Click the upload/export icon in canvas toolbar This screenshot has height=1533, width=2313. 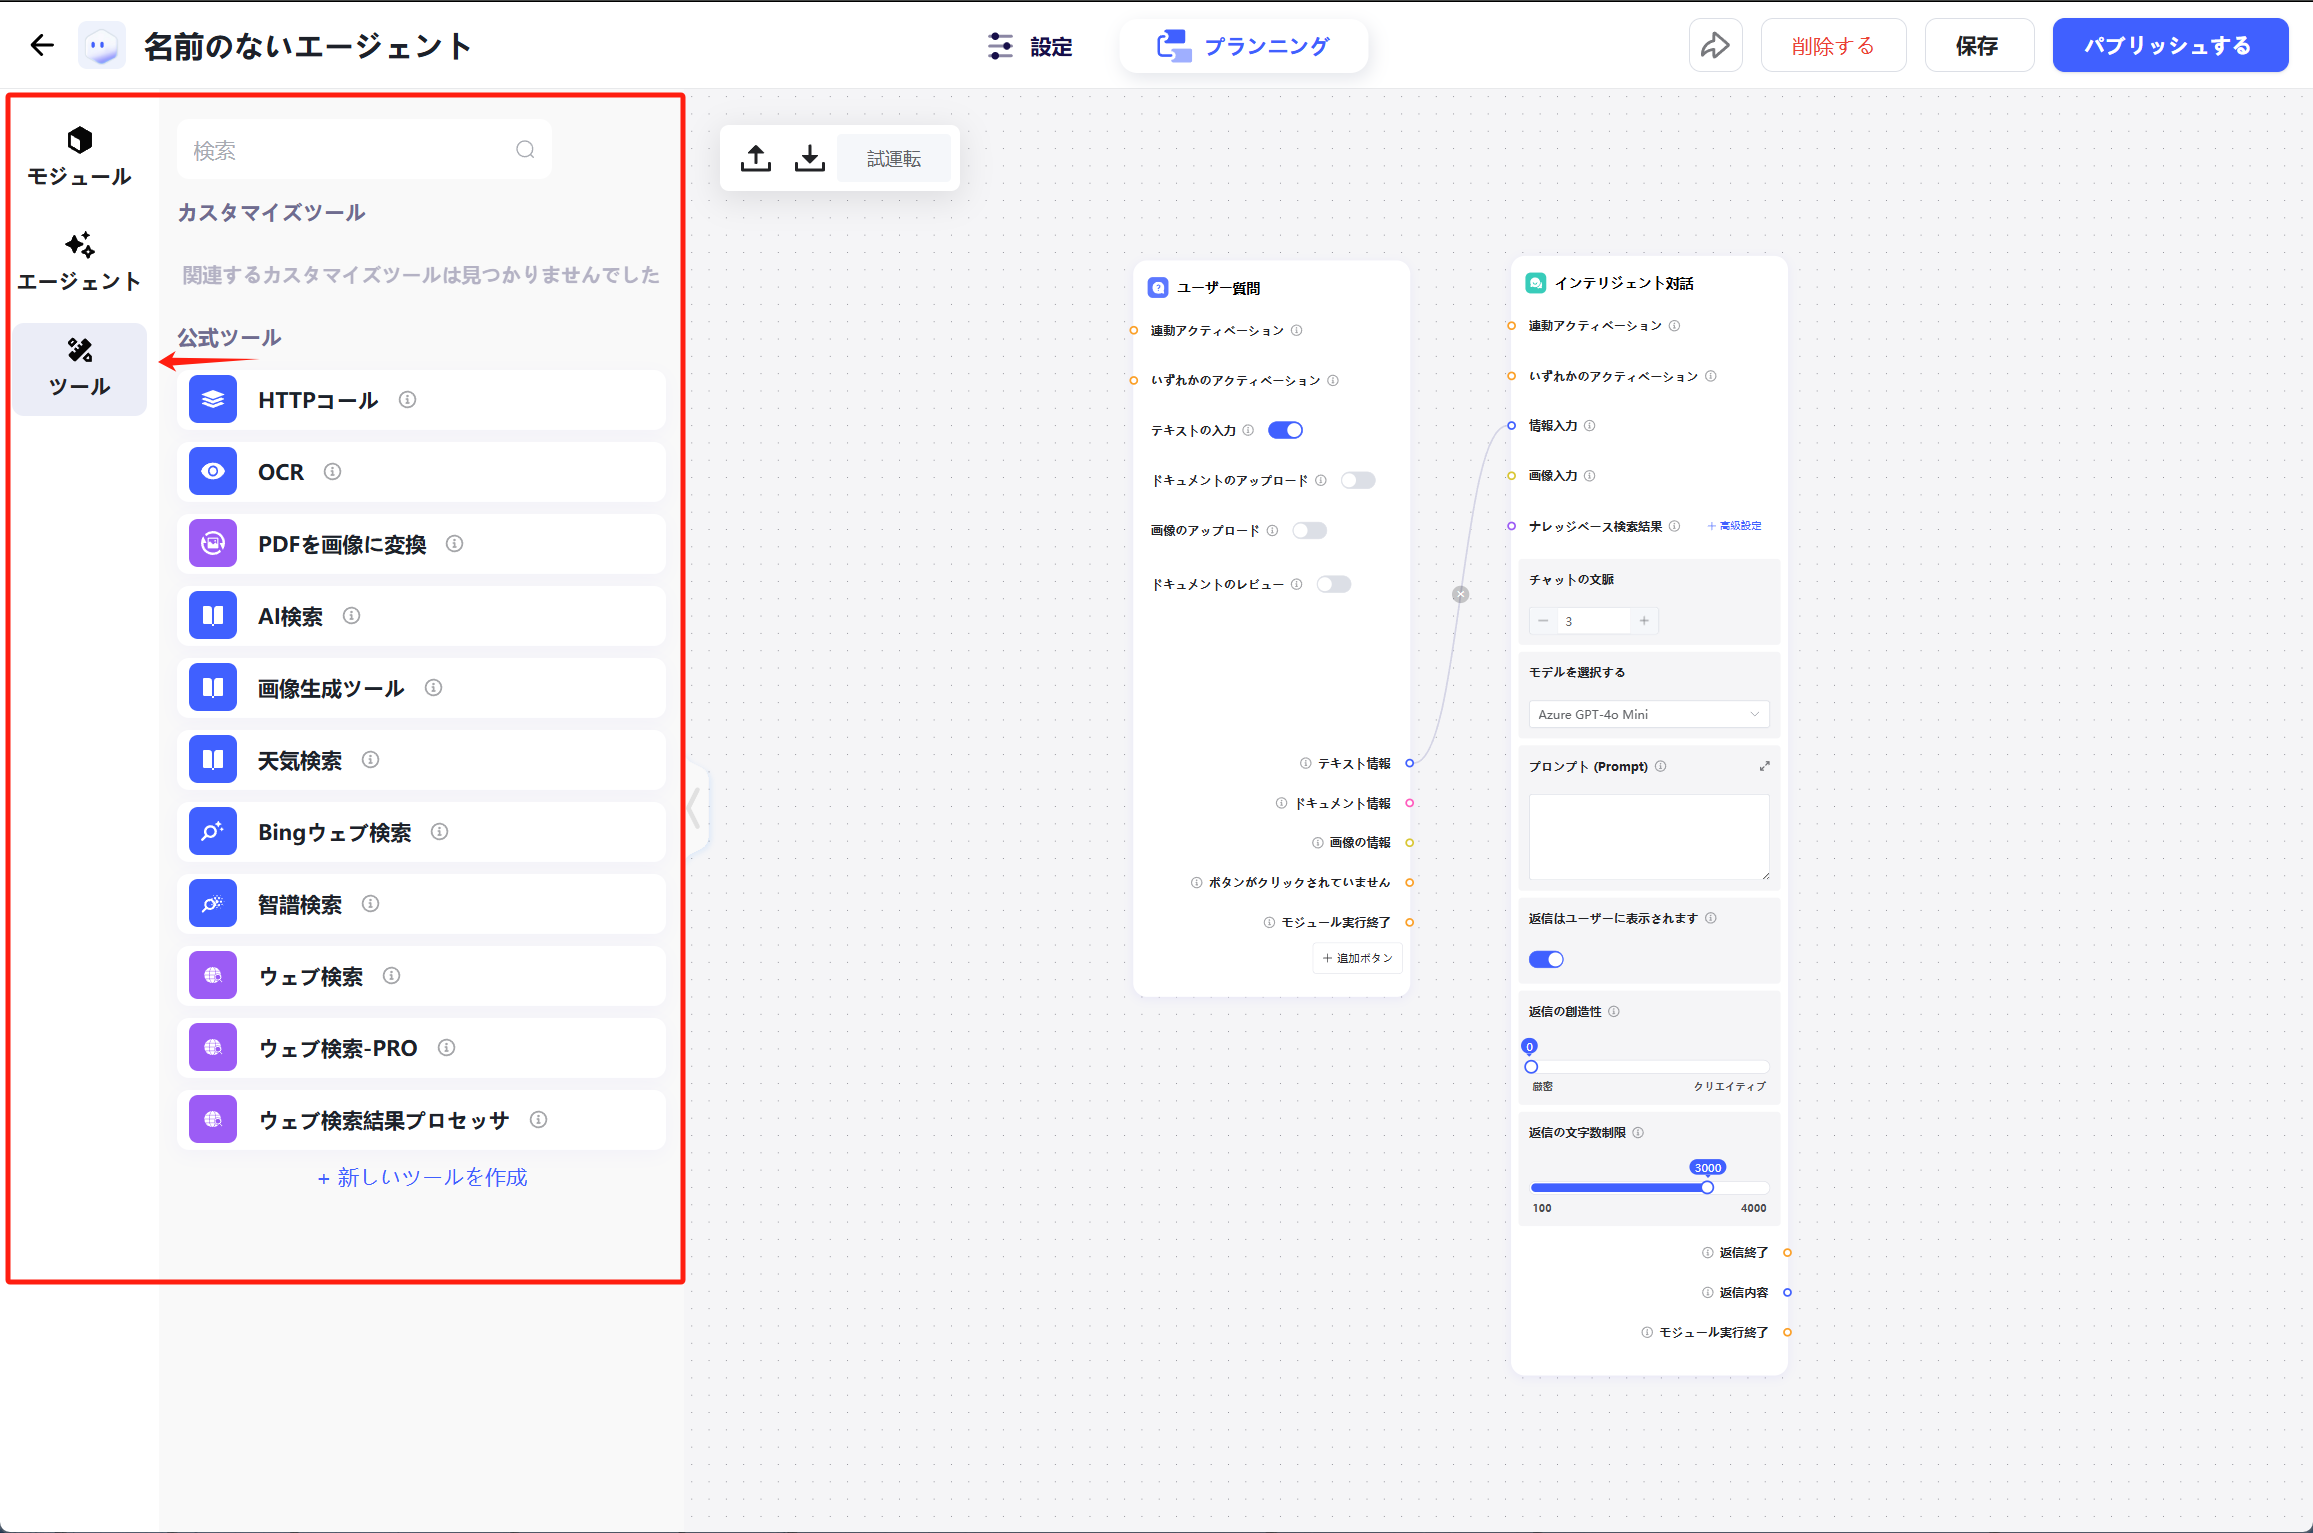[756, 158]
